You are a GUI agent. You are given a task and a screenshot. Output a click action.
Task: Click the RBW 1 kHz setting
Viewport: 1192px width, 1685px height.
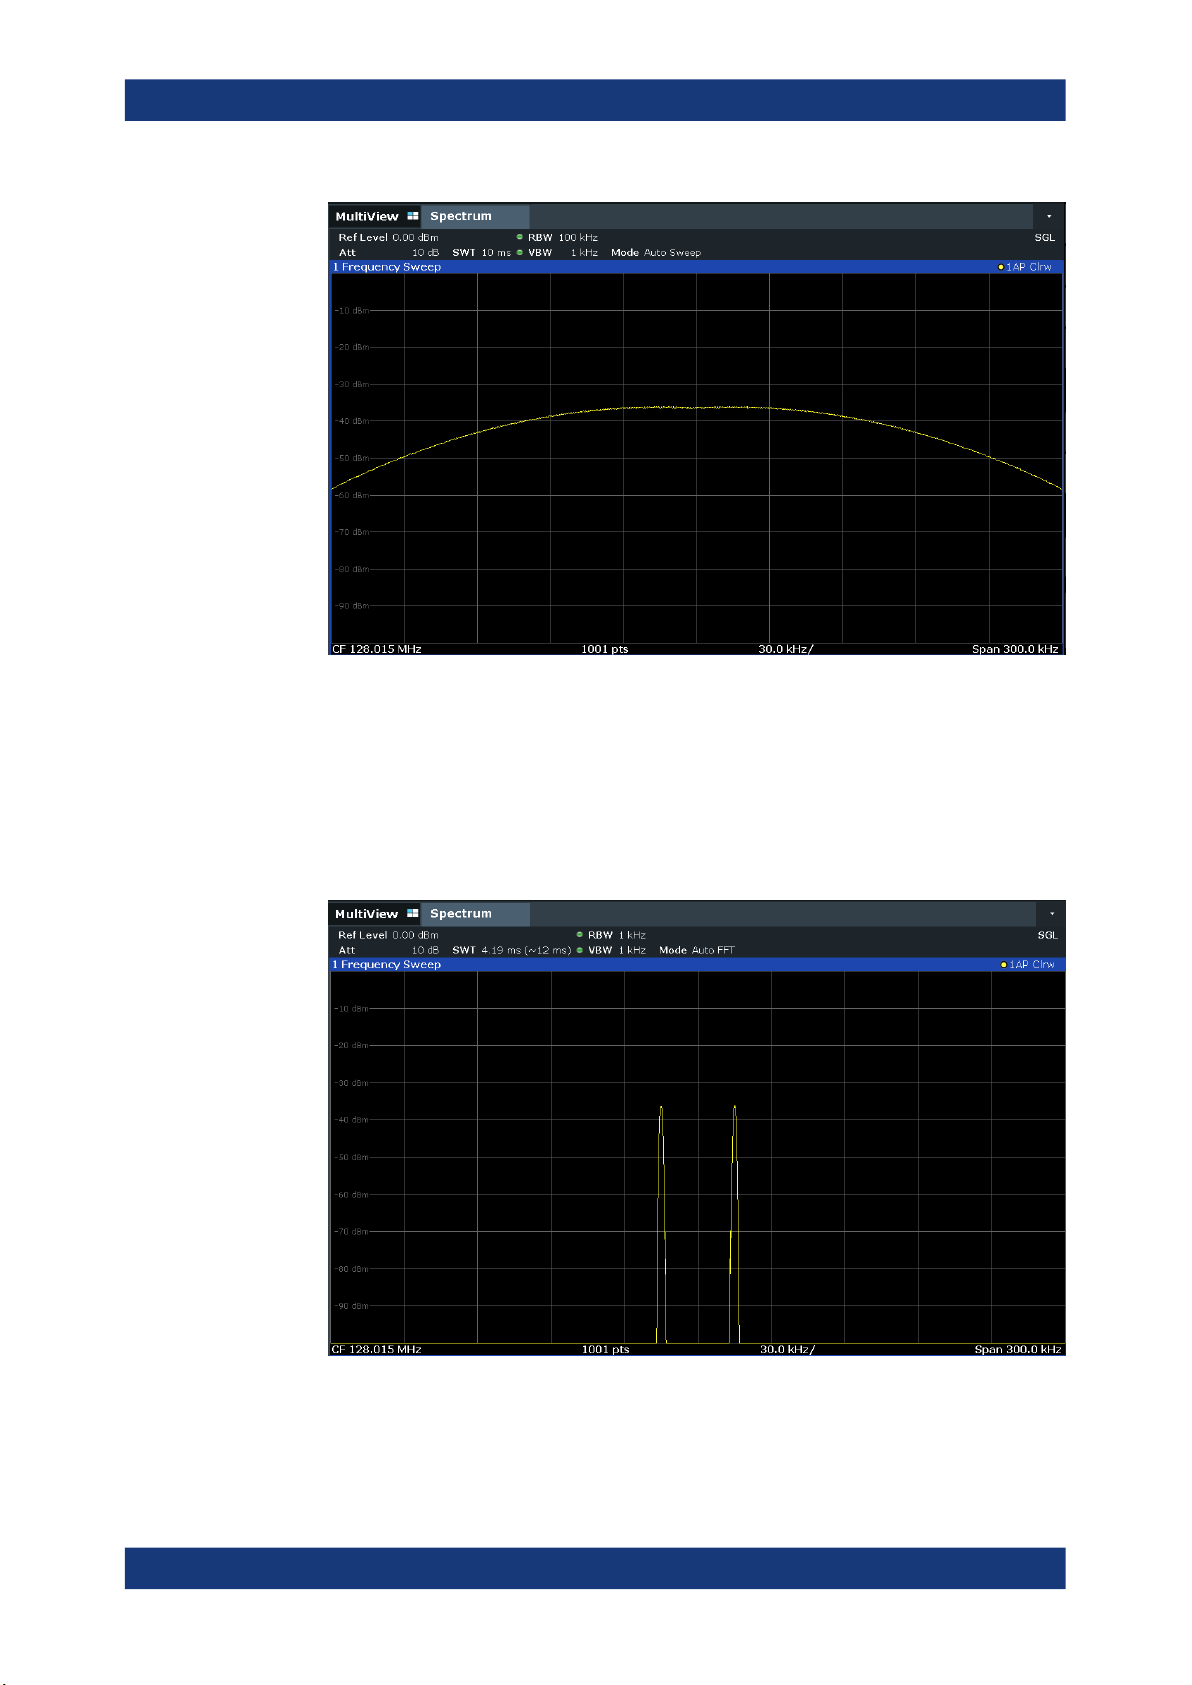pos(617,935)
